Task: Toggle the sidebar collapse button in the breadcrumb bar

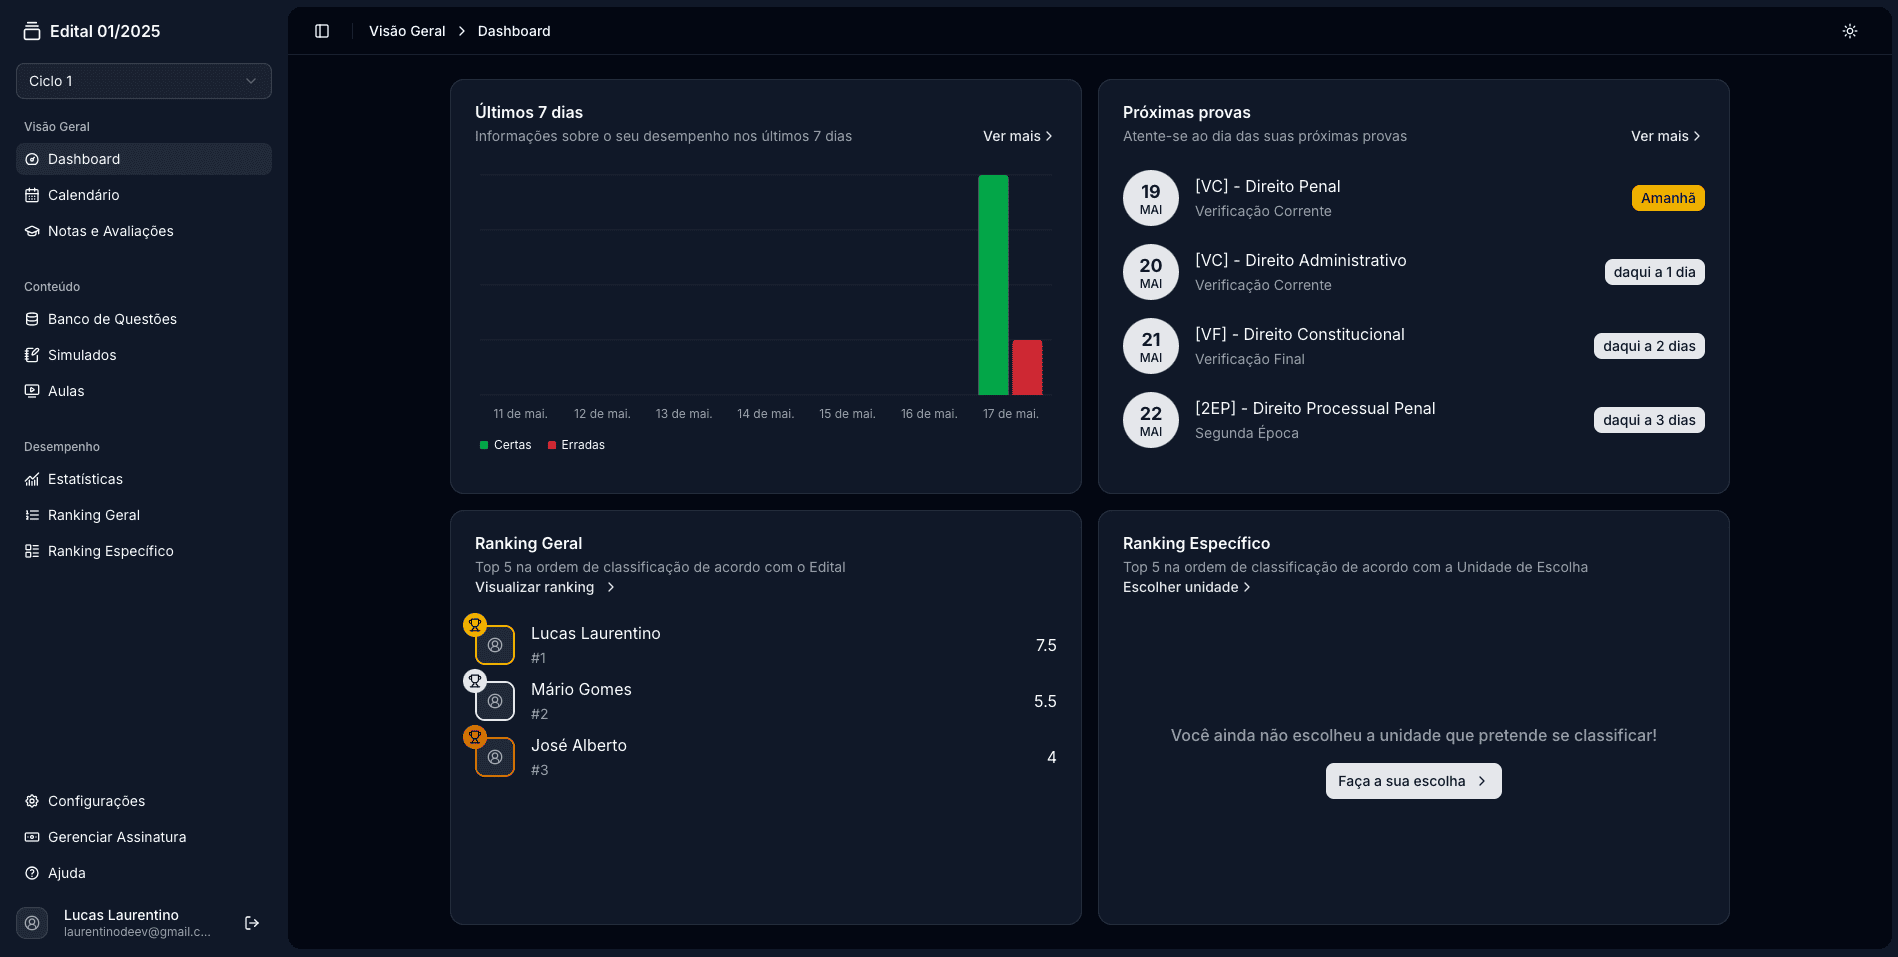Action: 322,31
